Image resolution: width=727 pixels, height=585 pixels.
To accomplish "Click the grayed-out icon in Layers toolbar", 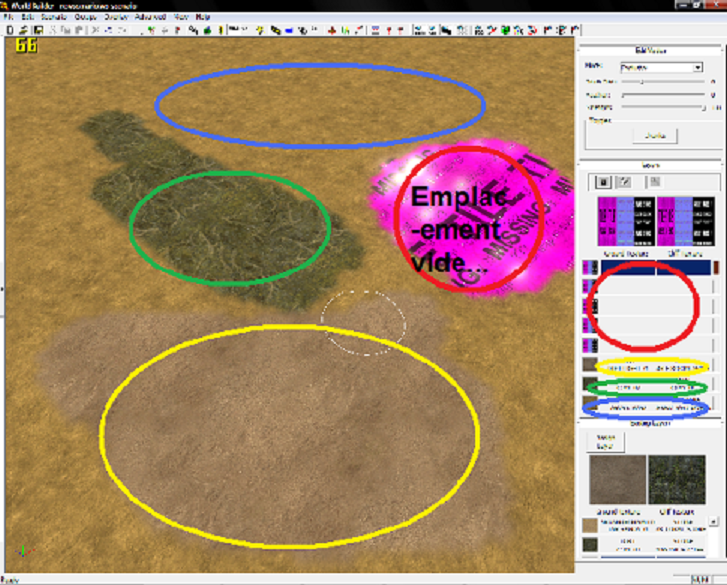I will coord(655,182).
